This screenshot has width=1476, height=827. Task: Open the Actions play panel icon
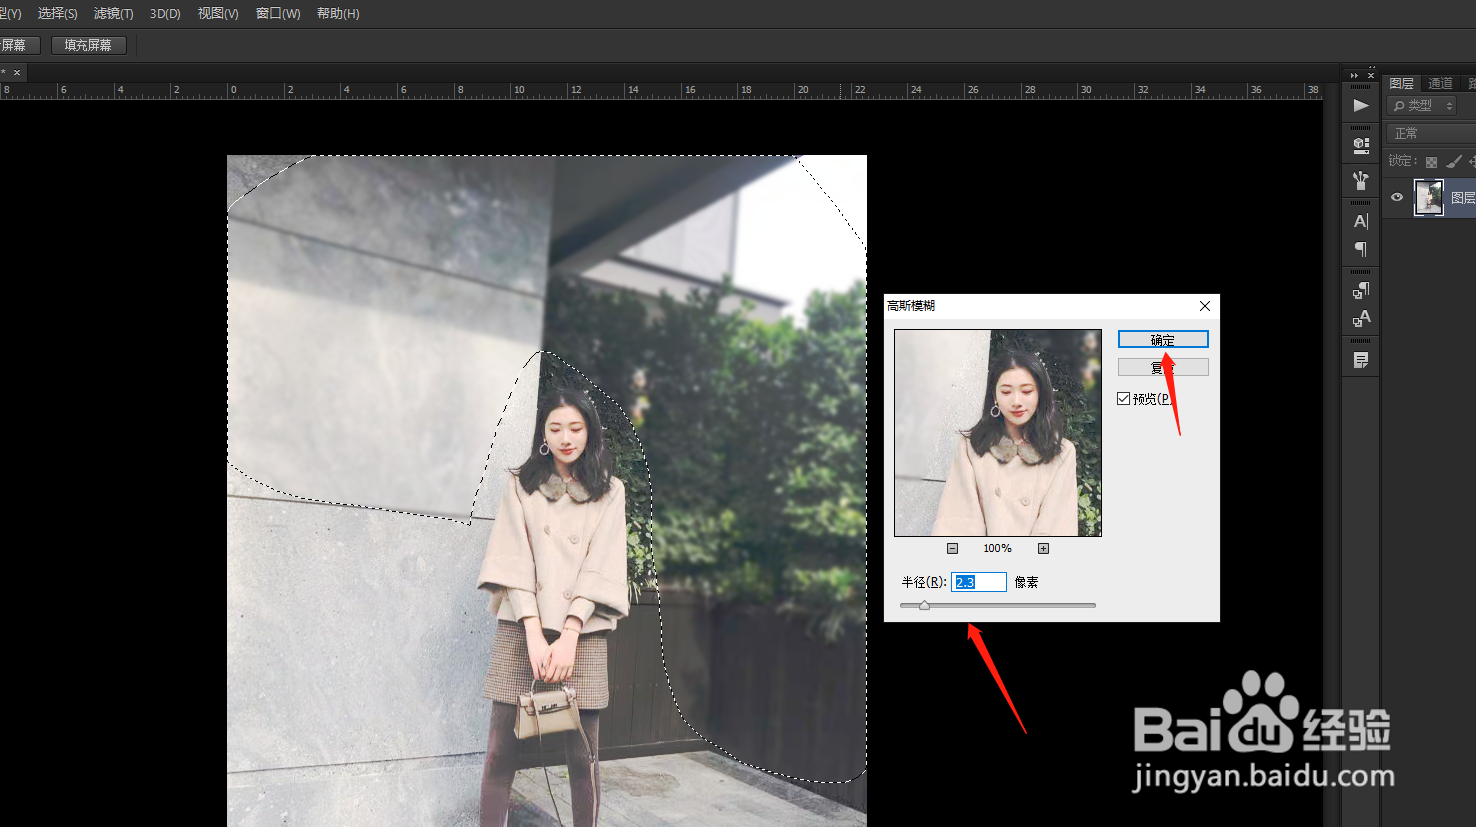(x=1361, y=105)
